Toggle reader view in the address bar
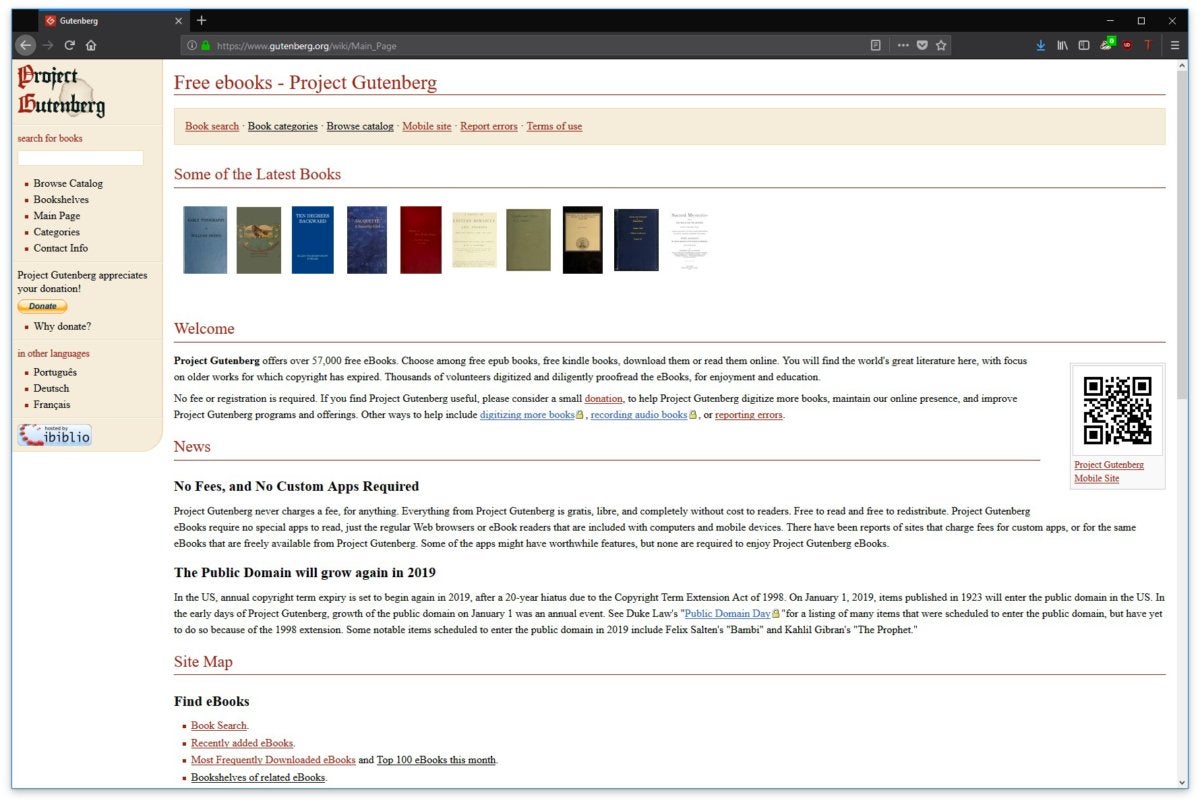This screenshot has width=1200, height=803. (x=876, y=45)
